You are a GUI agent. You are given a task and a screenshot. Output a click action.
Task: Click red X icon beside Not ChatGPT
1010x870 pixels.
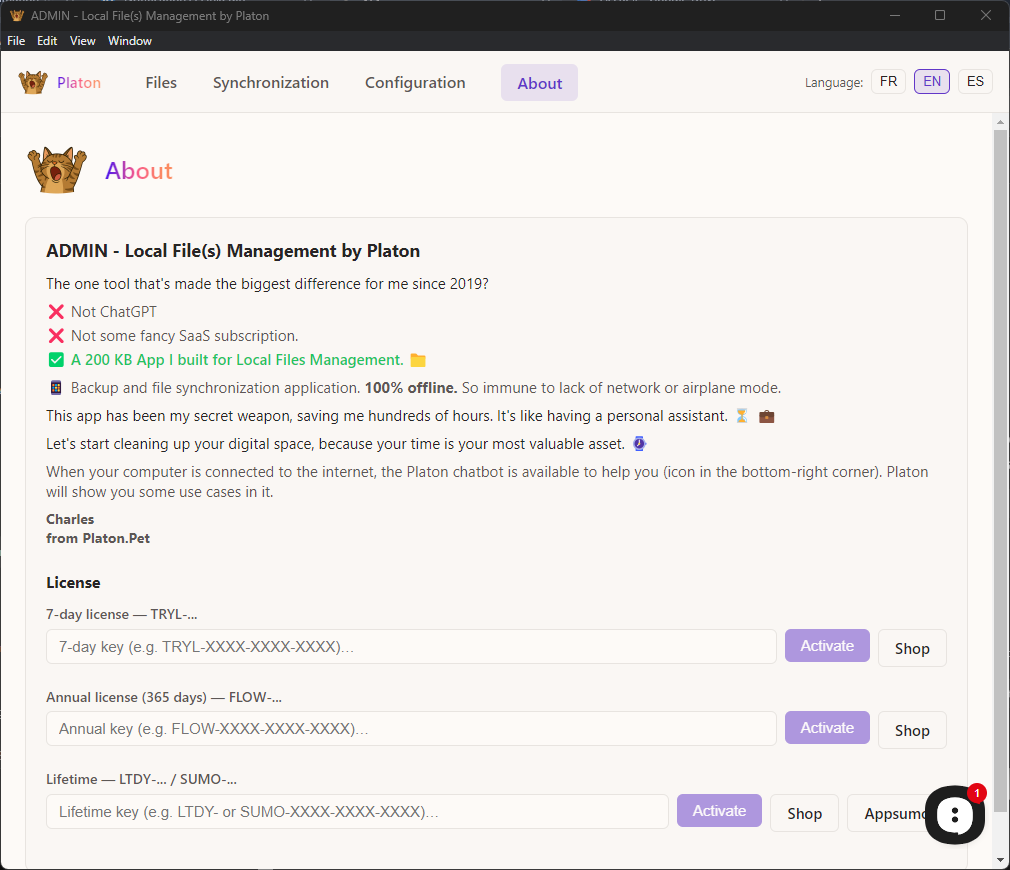pos(56,312)
